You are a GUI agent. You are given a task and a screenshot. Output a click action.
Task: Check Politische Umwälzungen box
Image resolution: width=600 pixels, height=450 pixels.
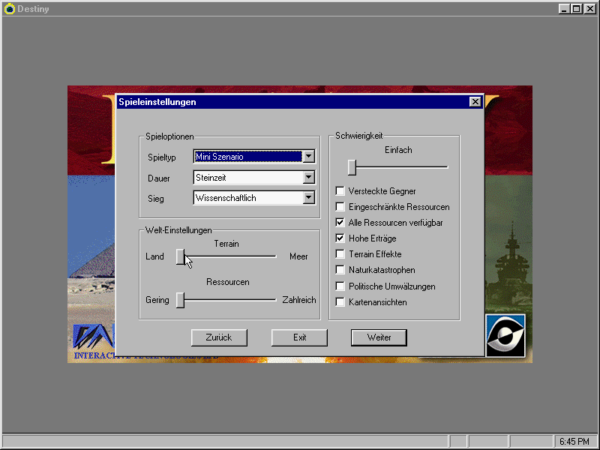(340, 286)
